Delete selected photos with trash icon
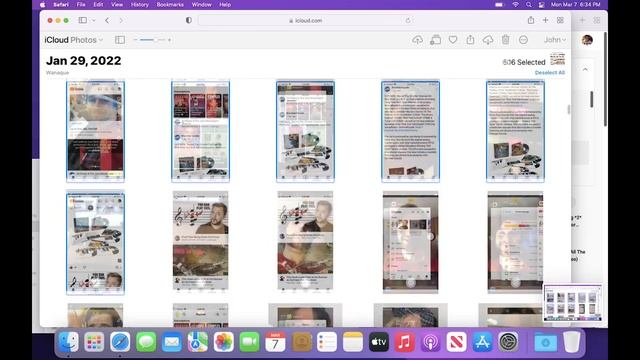The width and height of the screenshot is (640, 360). coord(505,40)
